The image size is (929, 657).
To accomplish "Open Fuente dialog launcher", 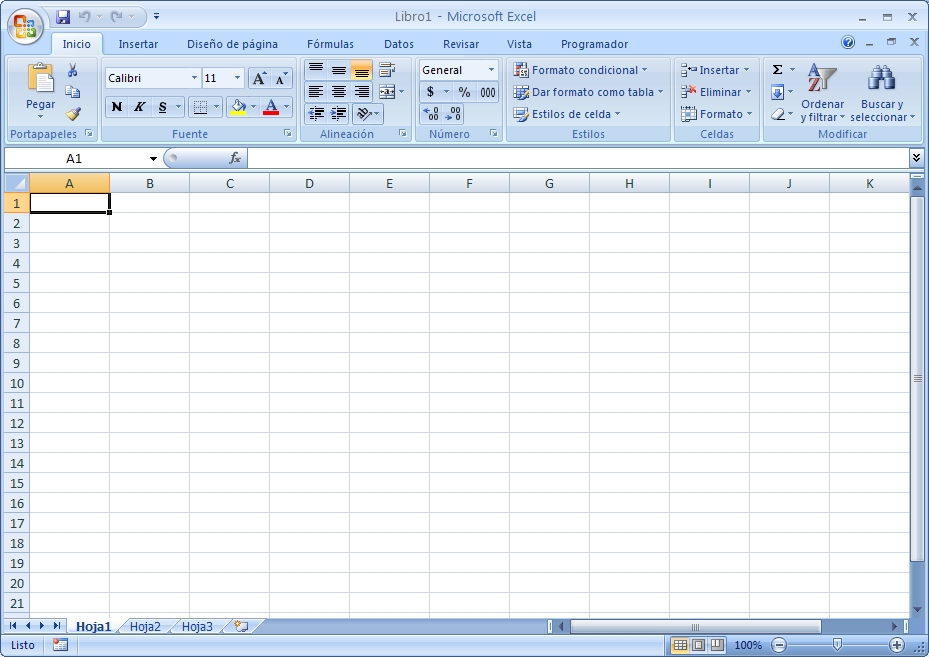I will coord(288,134).
